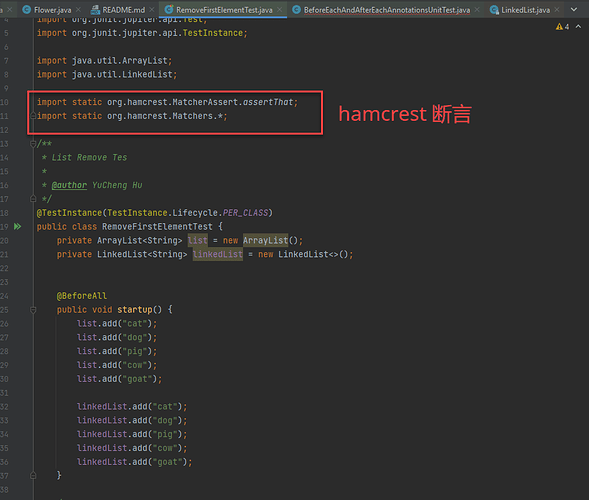
Task: Click list.add("cow") statement
Action: point(117,365)
